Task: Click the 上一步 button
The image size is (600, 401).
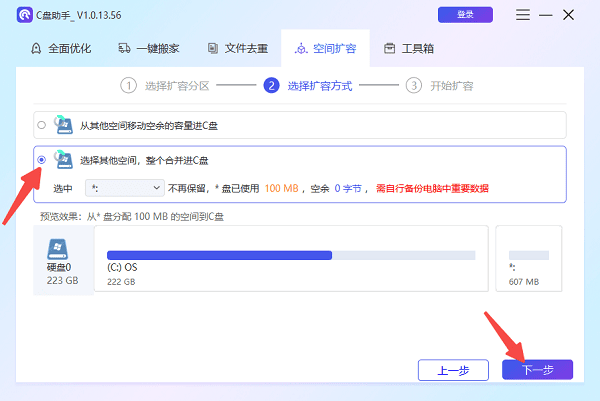Action: click(453, 370)
